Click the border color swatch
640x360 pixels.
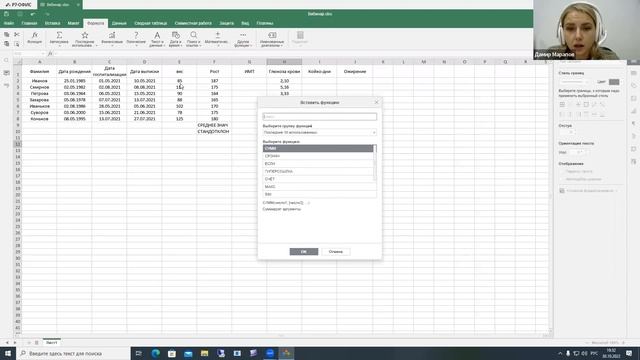[x=613, y=82]
